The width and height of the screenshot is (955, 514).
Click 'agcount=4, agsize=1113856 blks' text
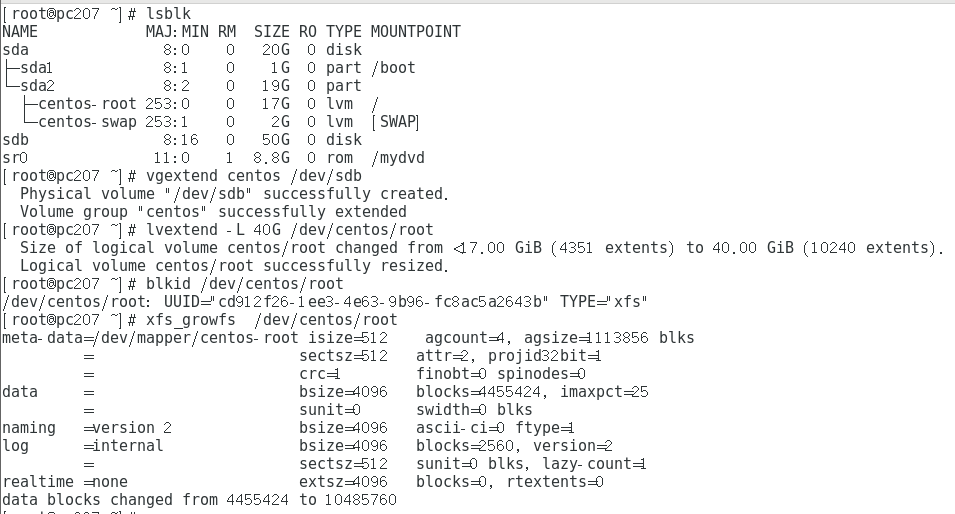(x=559, y=338)
